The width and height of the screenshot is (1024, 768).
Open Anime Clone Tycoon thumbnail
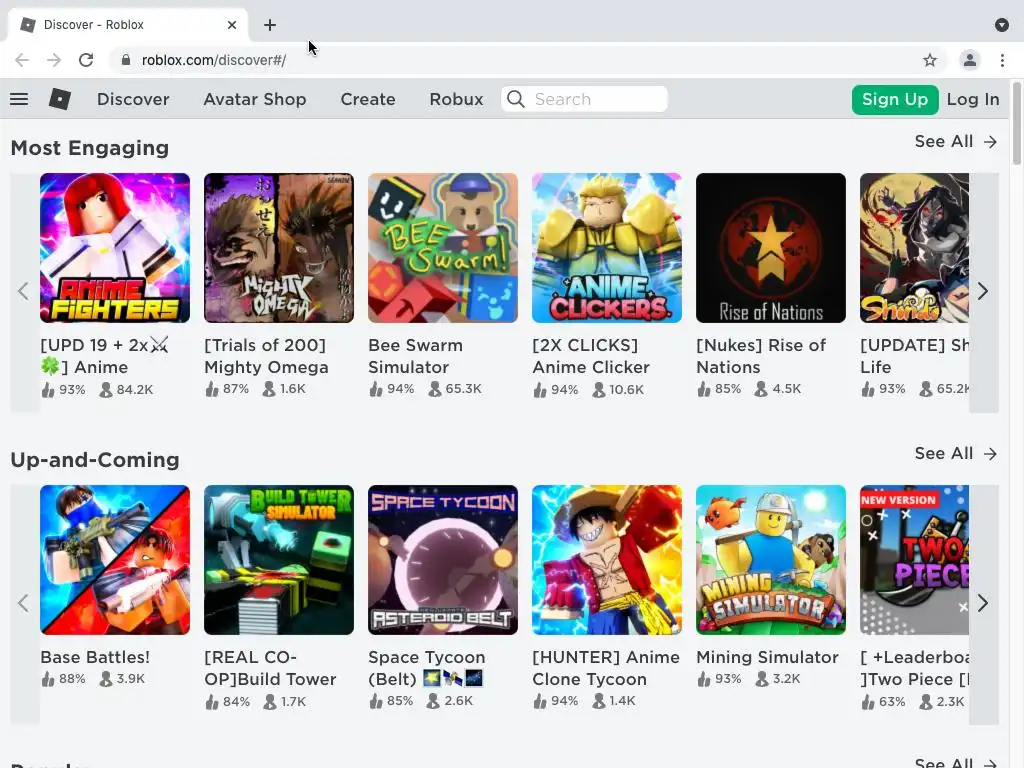(x=607, y=560)
